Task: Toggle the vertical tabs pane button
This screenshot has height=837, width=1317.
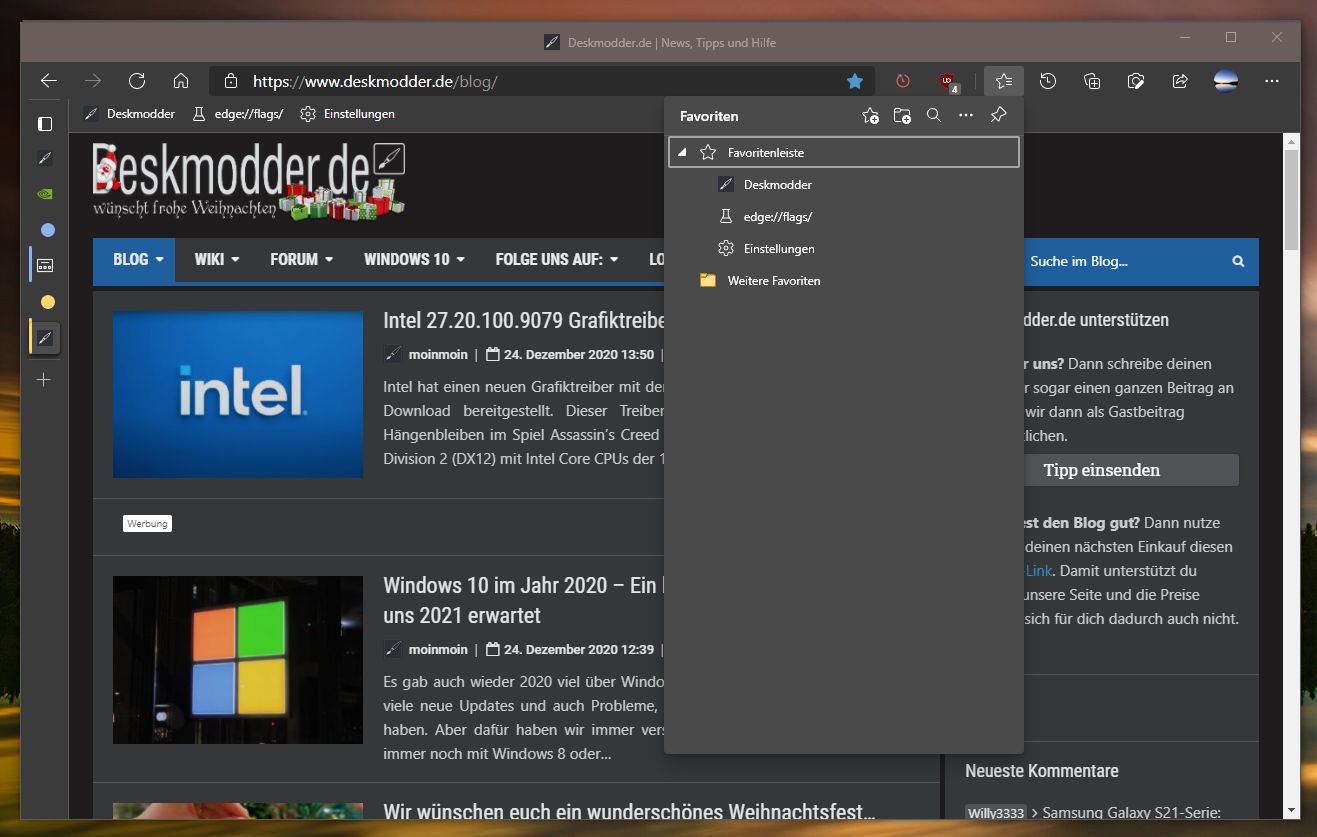Action: (44, 124)
